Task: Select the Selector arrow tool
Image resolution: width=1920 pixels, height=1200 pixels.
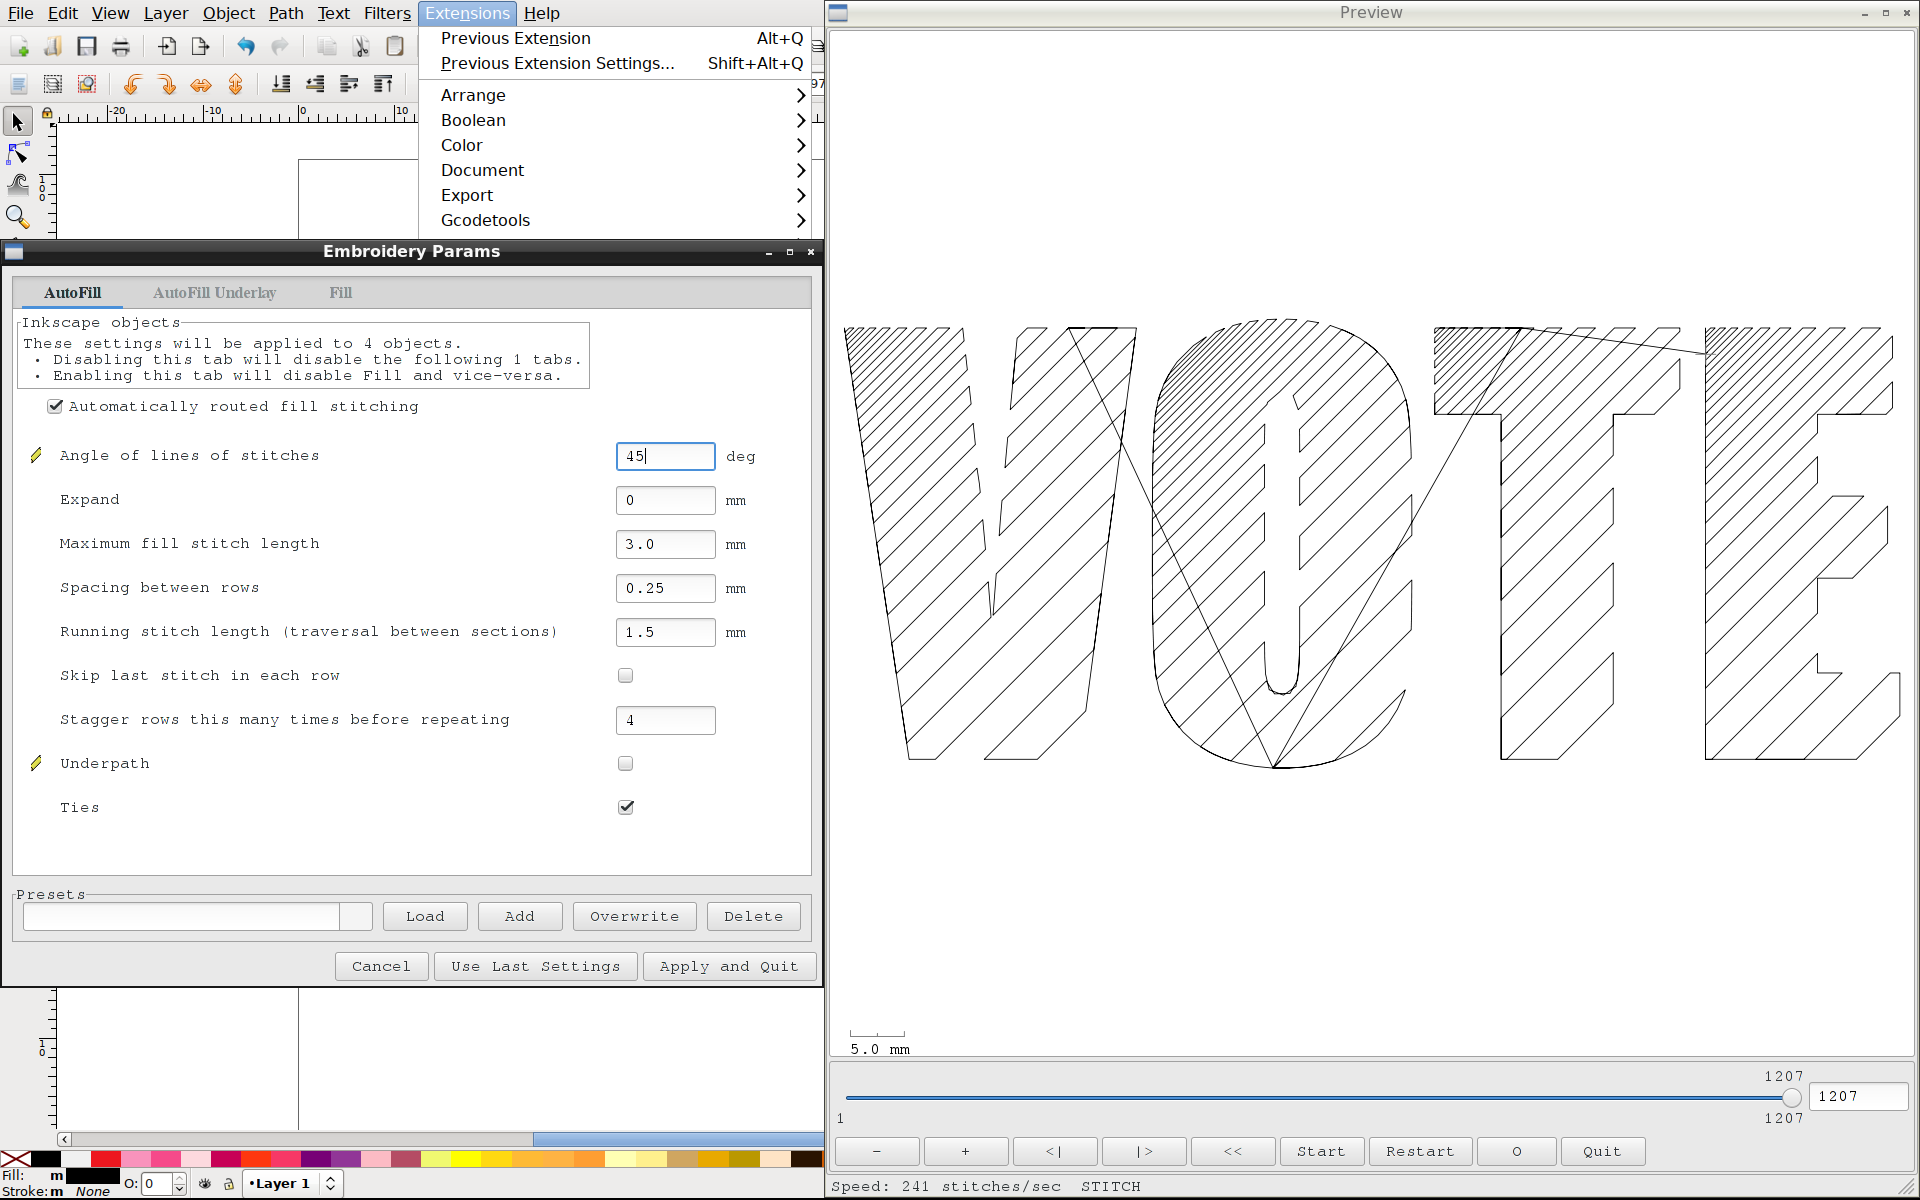Action: tap(17, 122)
